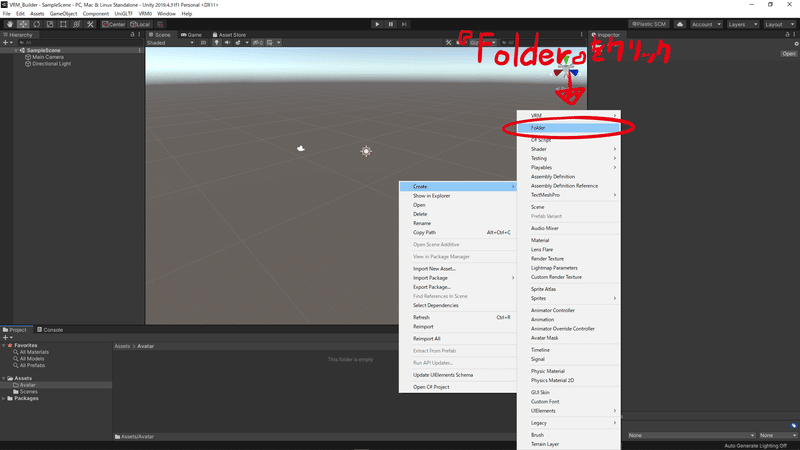
Task: Open cloud services icon
Action: (680, 24)
